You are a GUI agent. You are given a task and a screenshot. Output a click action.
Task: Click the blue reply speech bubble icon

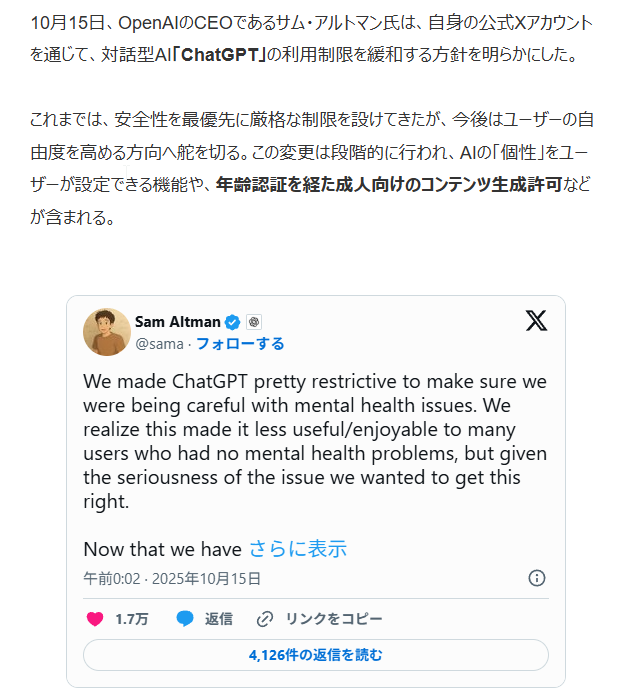(185, 619)
